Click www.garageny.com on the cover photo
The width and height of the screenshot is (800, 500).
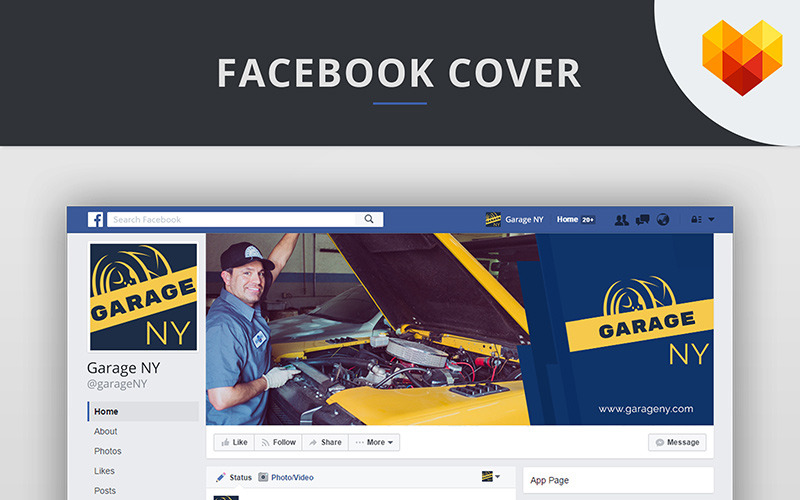(645, 409)
